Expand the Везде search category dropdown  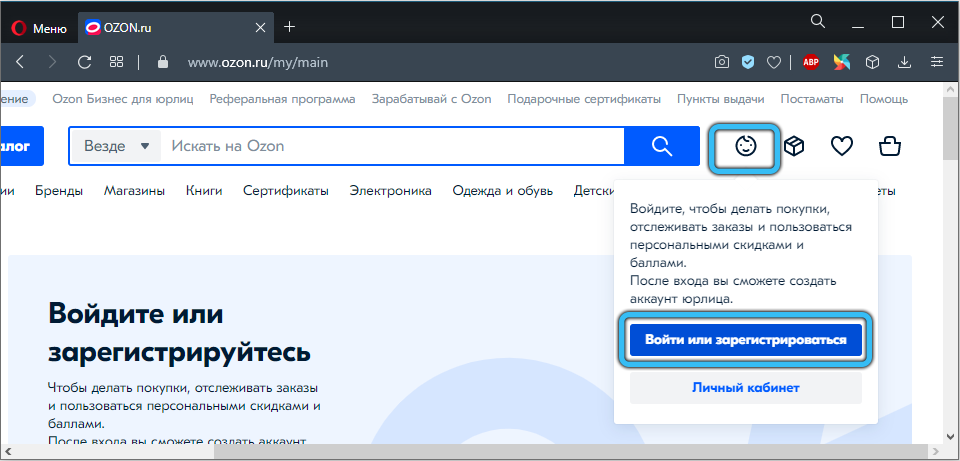(x=116, y=146)
